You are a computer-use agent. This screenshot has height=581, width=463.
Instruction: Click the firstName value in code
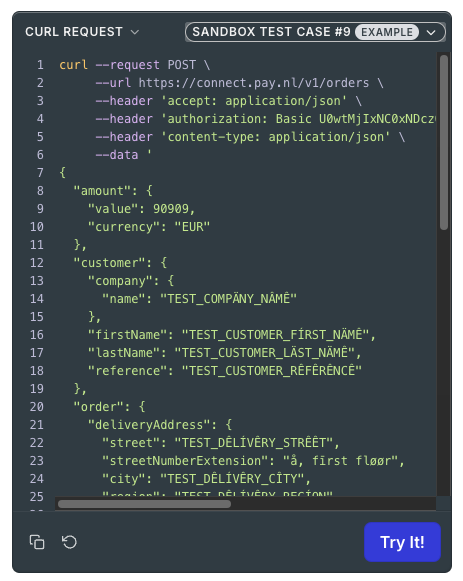coord(276,335)
